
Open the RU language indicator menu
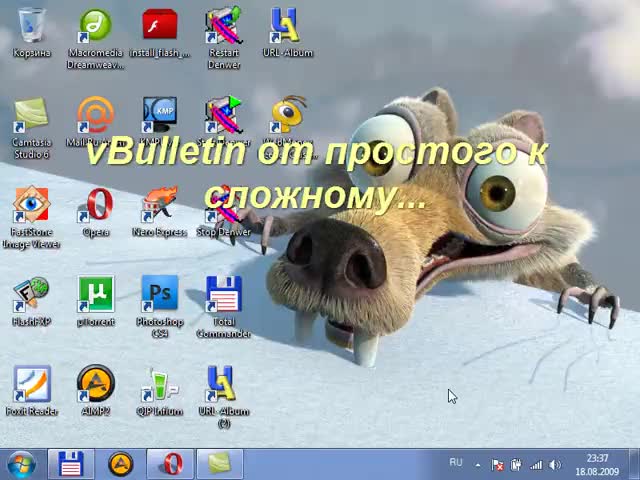pyautogui.click(x=456, y=463)
